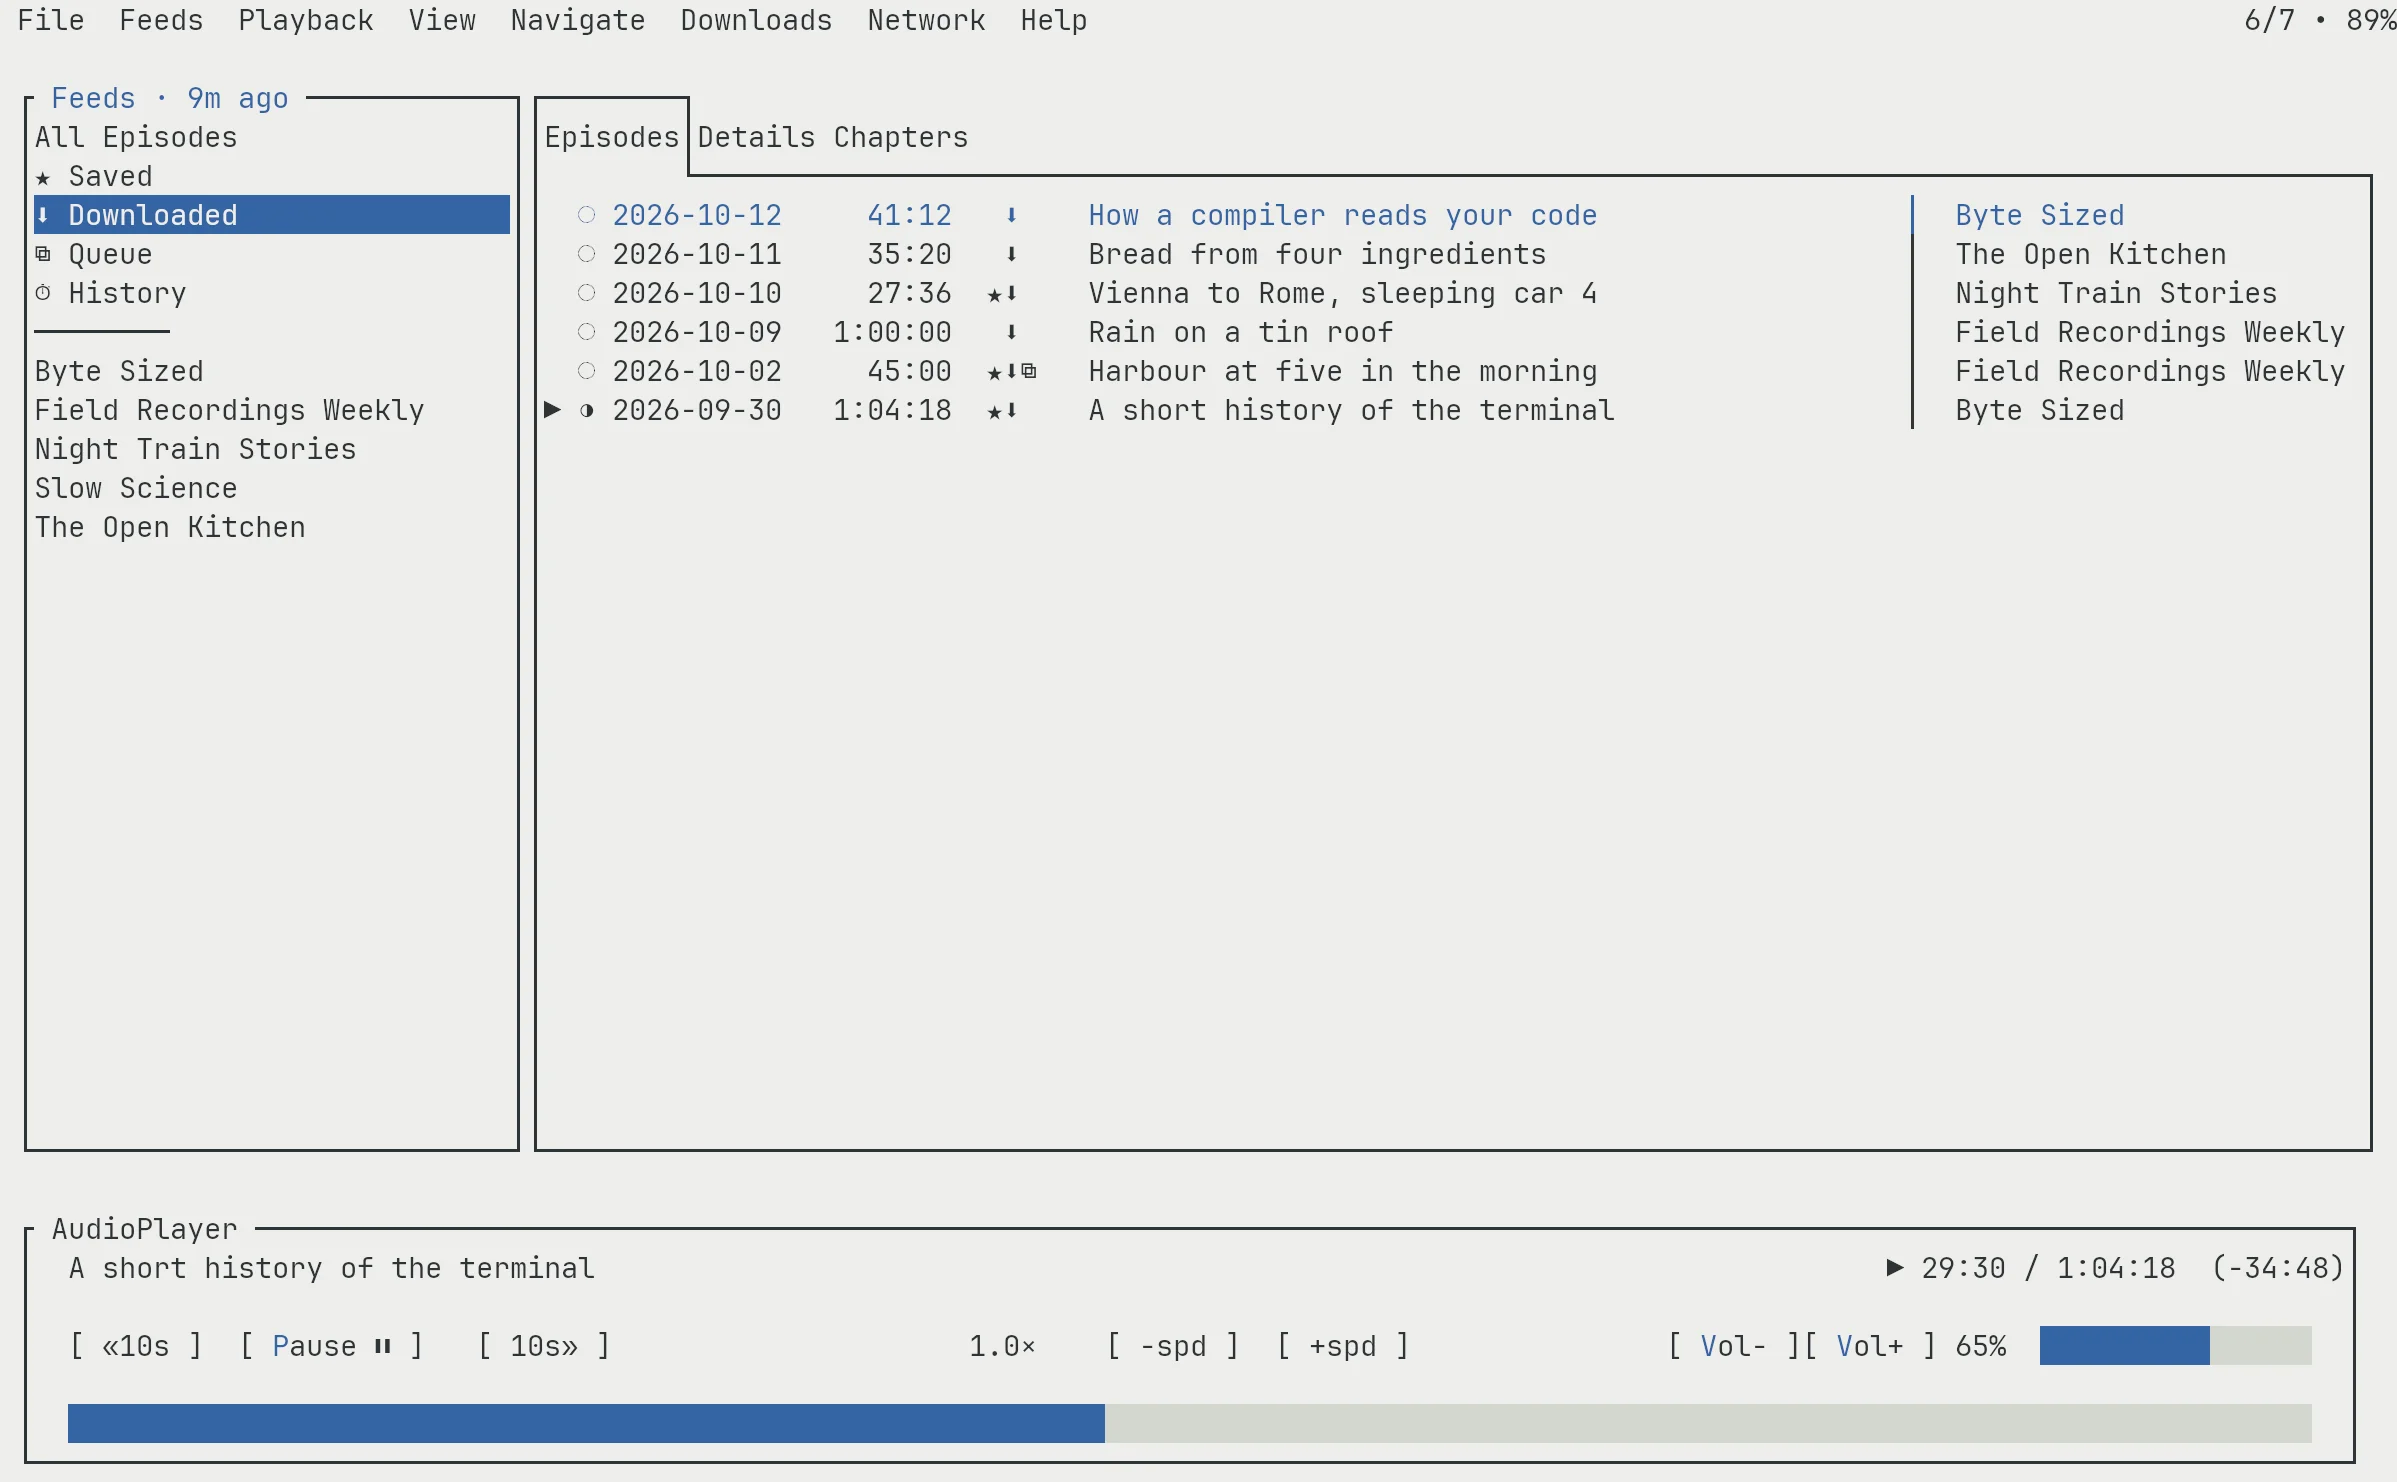Screen dimensions: 2397x1482
Task: Open the Playback menu
Action: (306, 20)
